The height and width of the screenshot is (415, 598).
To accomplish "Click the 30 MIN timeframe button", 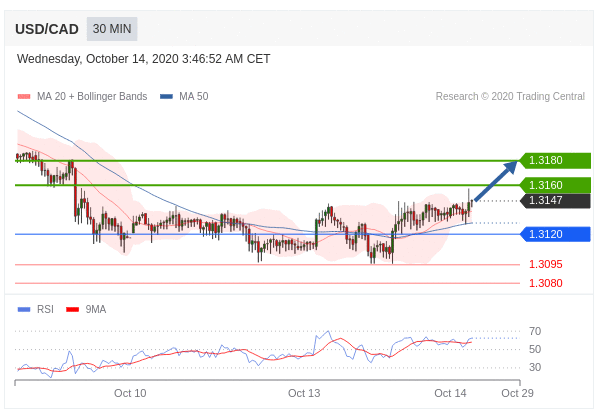I will coord(112,29).
